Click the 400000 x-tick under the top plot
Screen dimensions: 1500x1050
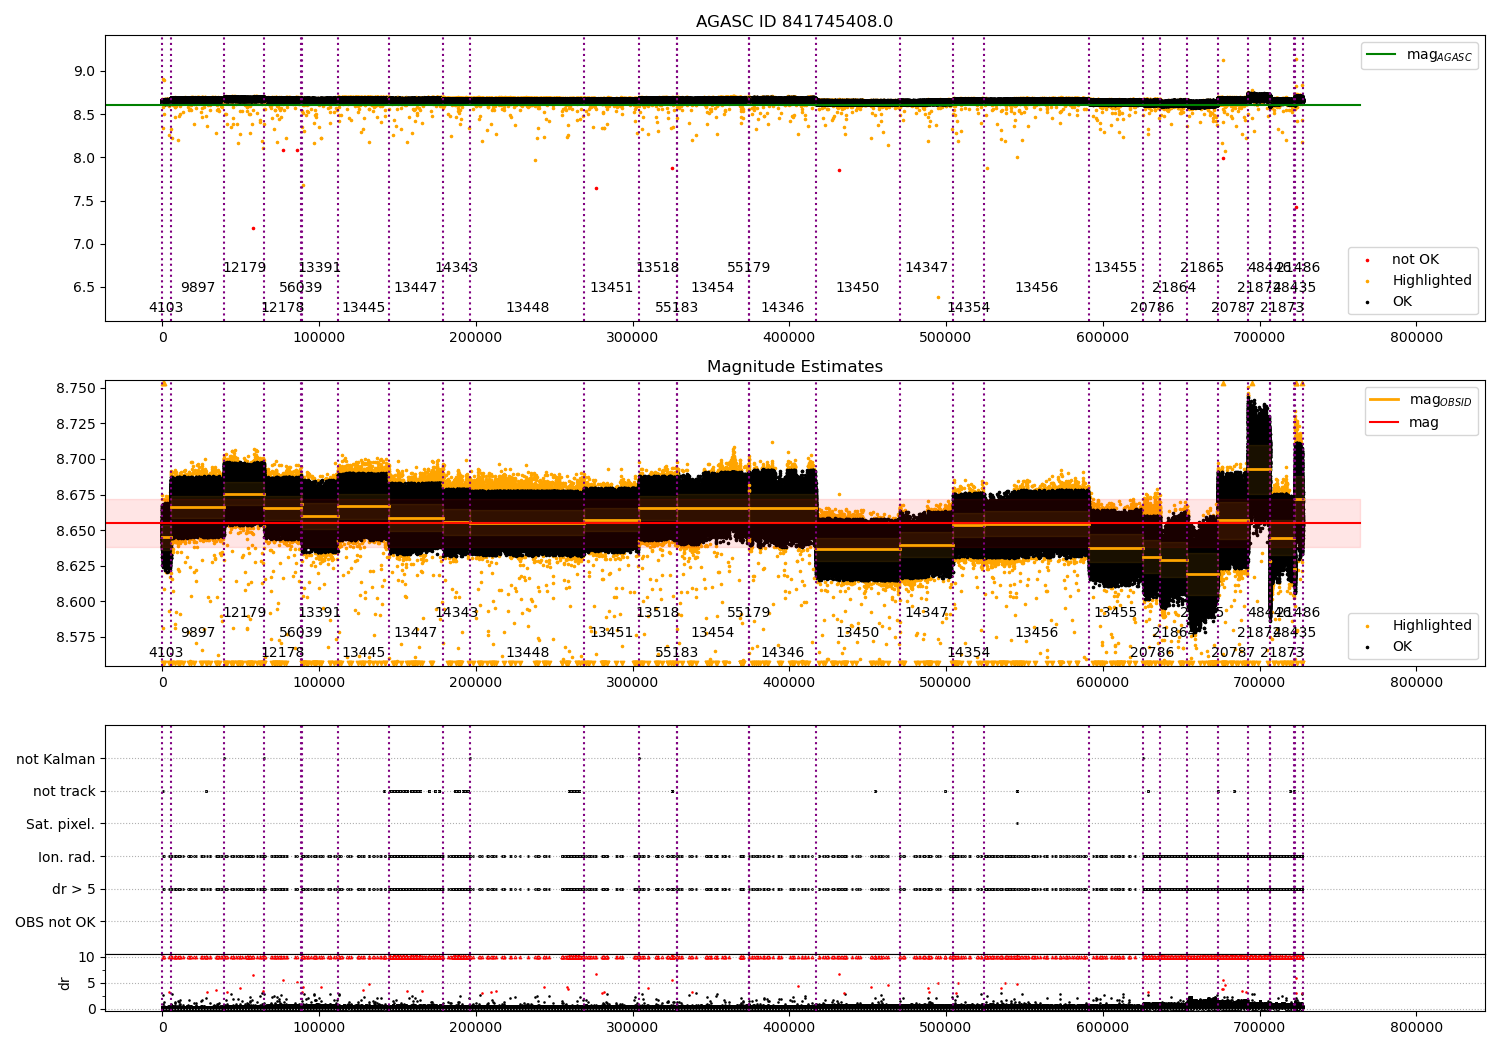(x=790, y=337)
